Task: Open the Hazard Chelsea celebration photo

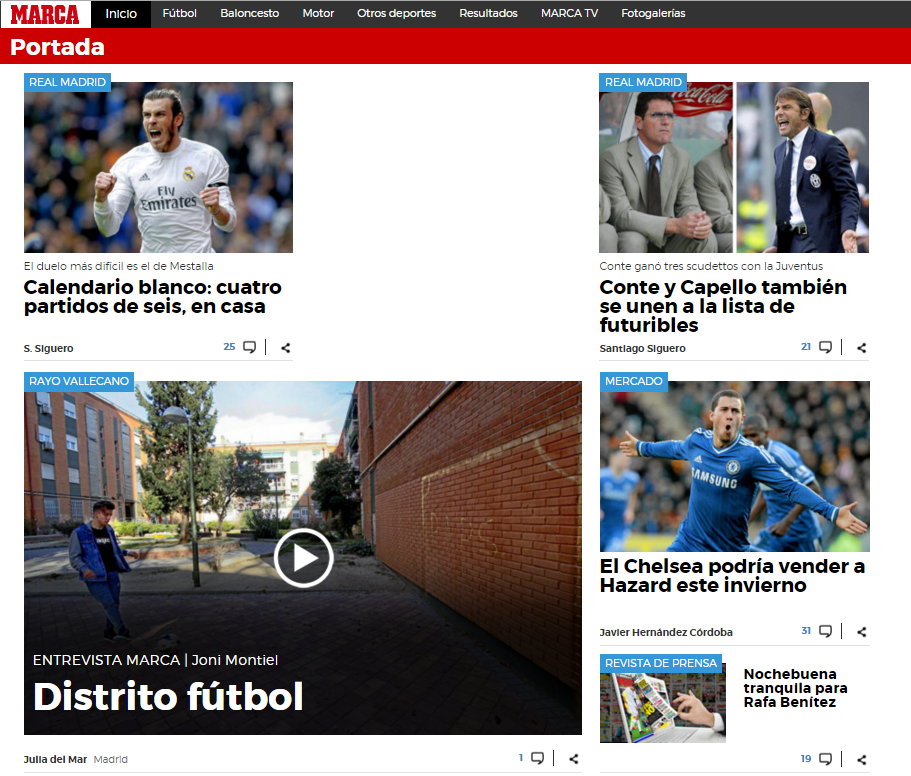Action: pyautogui.click(x=734, y=466)
